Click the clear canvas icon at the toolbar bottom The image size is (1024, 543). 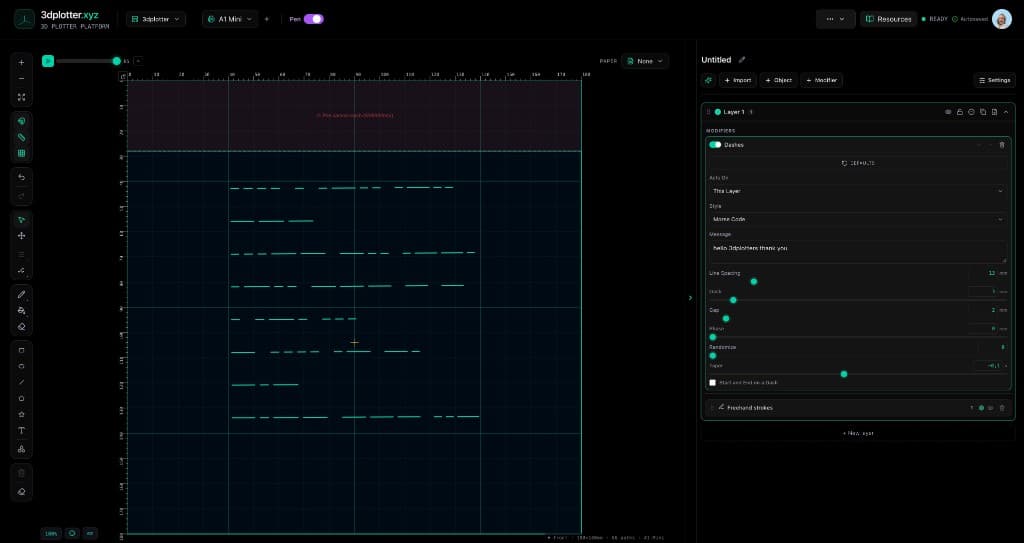22,491
